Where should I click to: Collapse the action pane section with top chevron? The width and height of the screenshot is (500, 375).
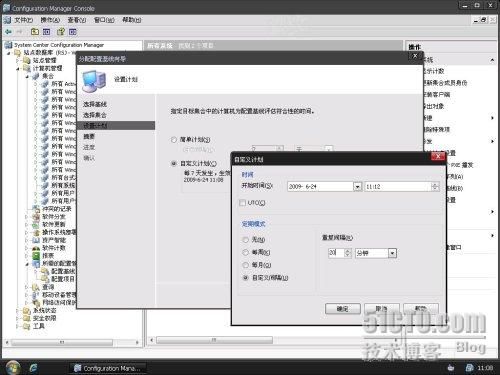point(492,60)
